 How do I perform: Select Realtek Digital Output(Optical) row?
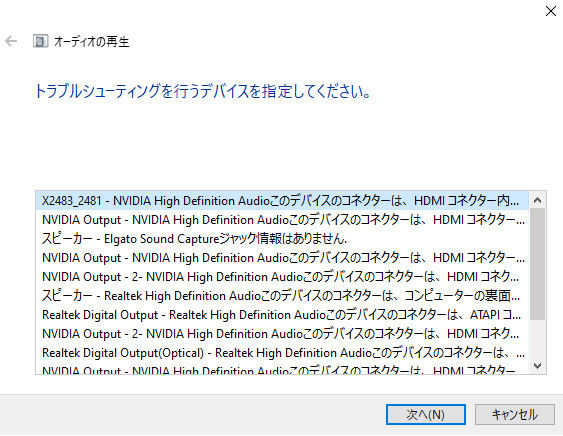(282, 353)
